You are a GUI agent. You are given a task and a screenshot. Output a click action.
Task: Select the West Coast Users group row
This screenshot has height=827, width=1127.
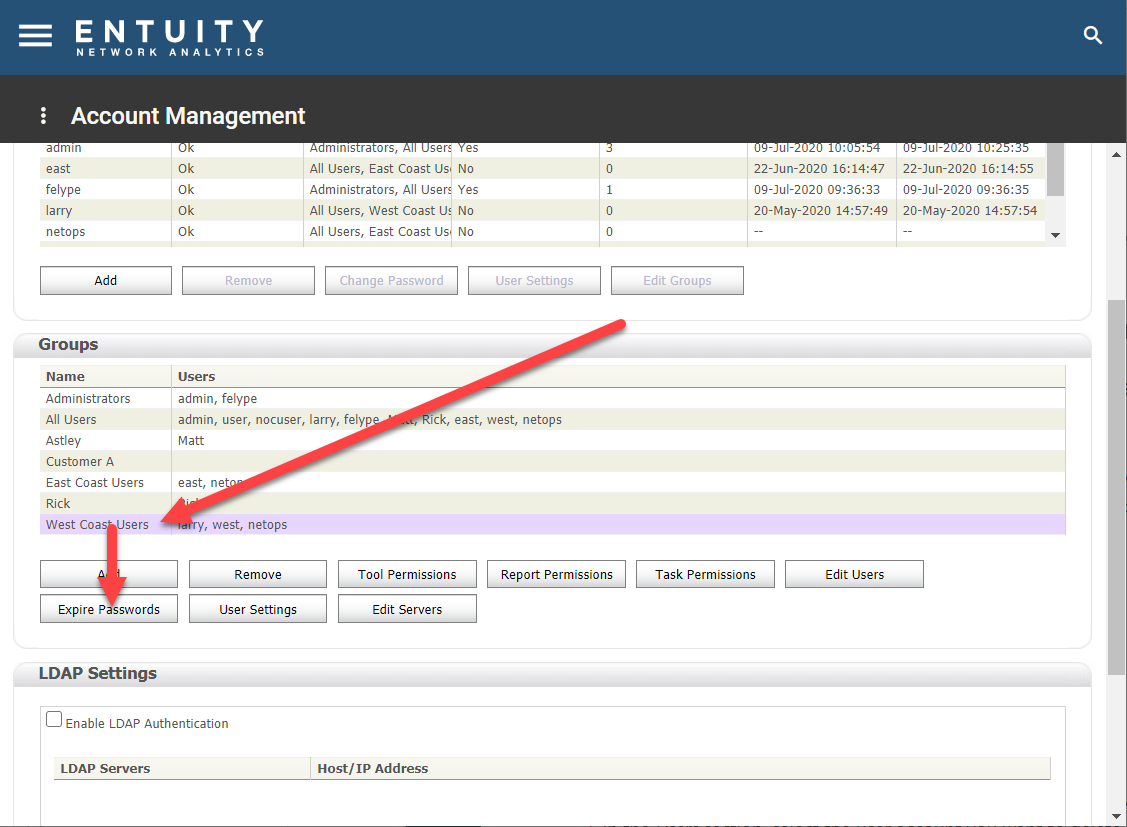[552, 525]
